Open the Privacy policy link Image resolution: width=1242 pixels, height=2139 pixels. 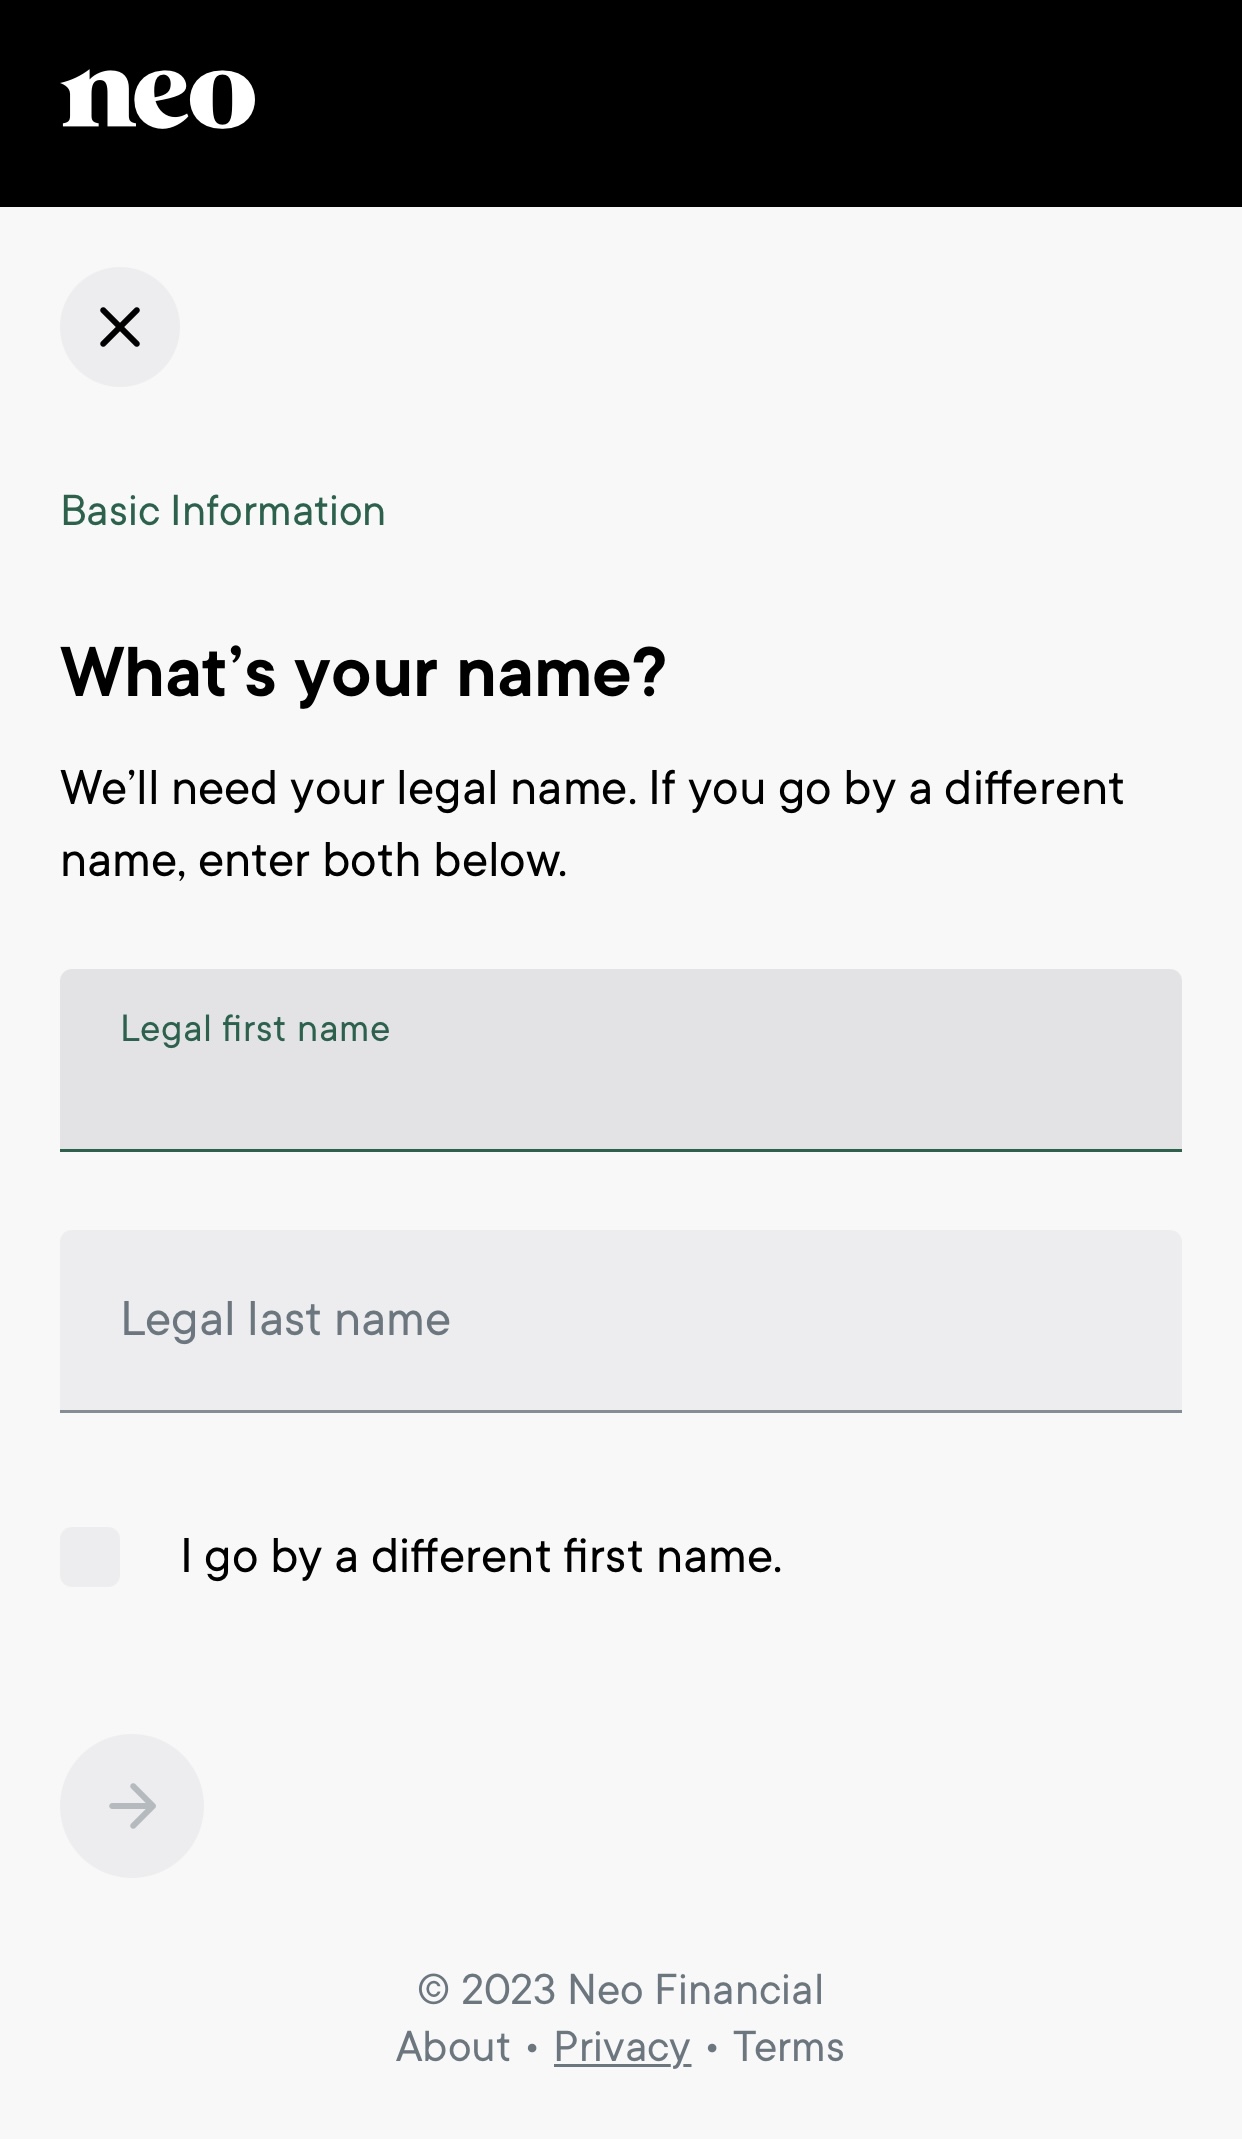pos(622,2047)
